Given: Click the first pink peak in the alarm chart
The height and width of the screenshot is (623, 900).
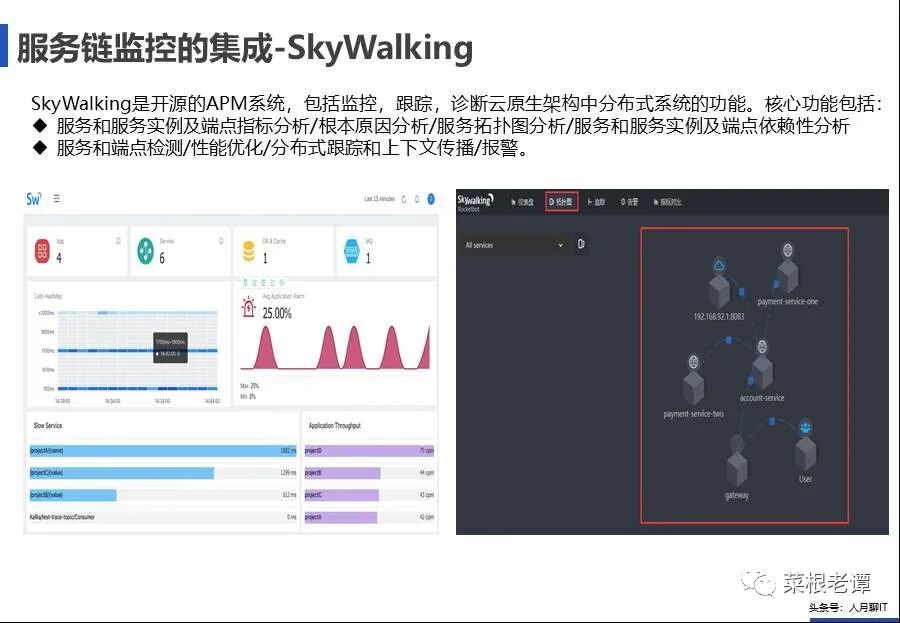Looking at the screenshot, I should (265, 347).
